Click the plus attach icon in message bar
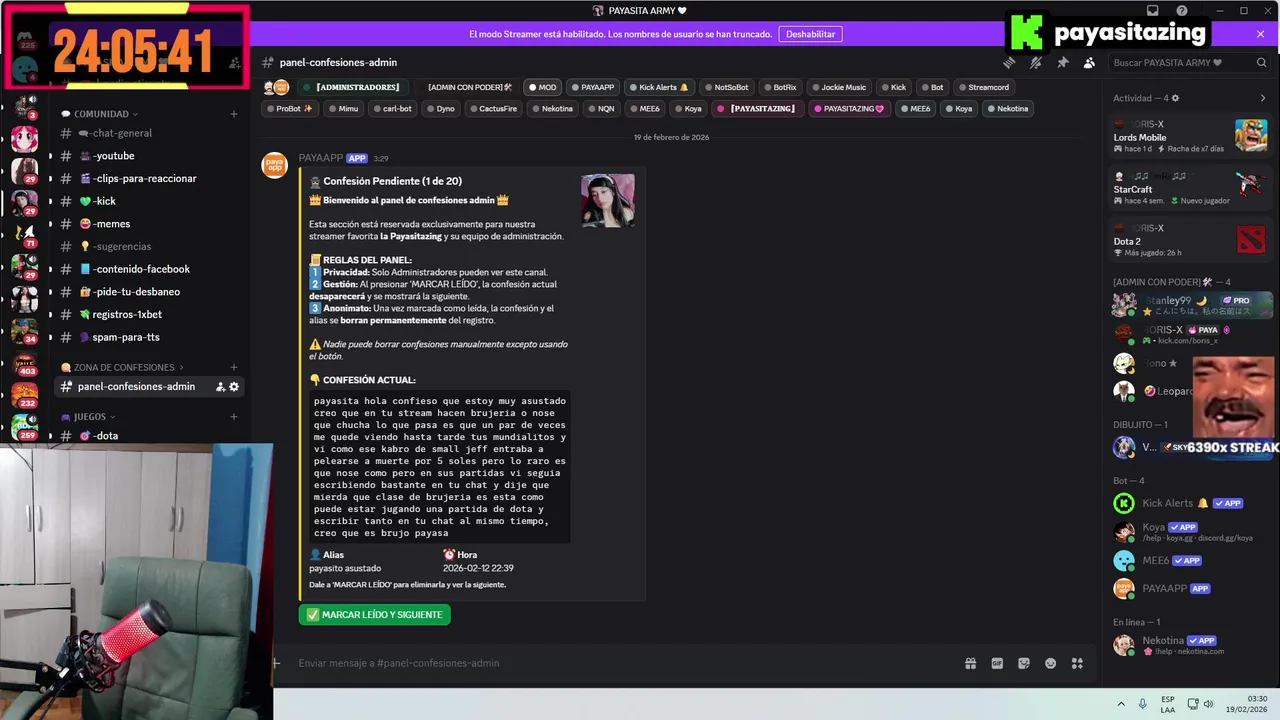Image resolution: width=1280 pixels, height=720 pixels. pyautogui.click(x=277, y=663)
